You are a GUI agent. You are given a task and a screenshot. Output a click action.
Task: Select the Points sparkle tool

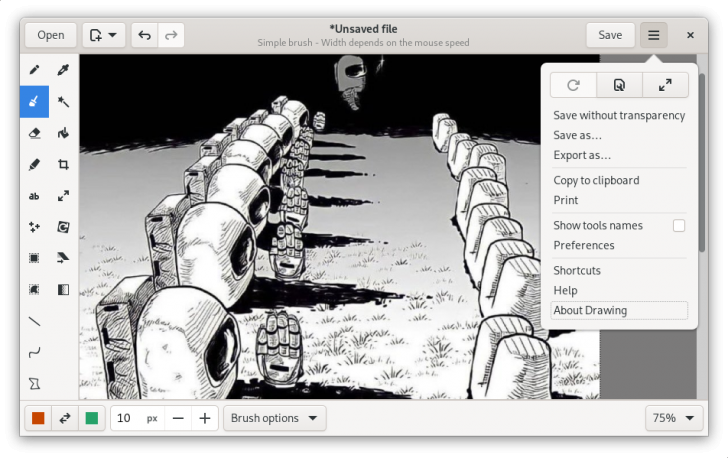point(34,227)
